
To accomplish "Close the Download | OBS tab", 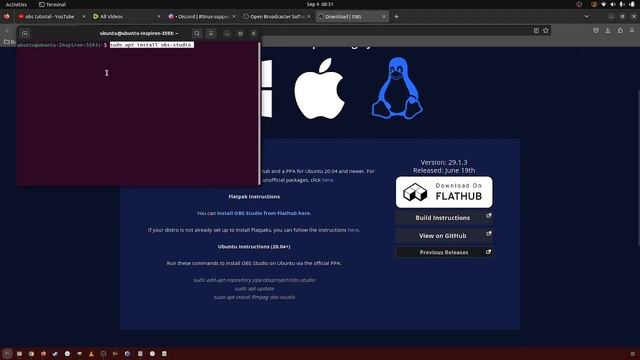I will point(384,17).
